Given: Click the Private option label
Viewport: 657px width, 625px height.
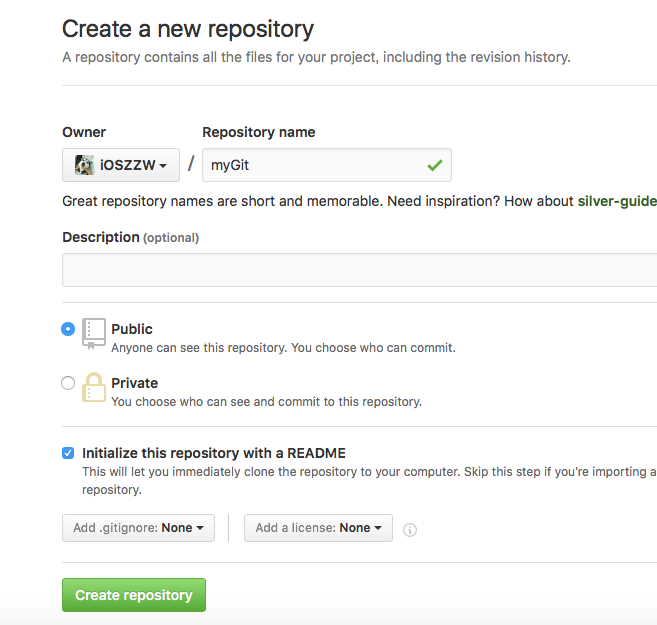Looking at the screenshot, I should 135,383.
